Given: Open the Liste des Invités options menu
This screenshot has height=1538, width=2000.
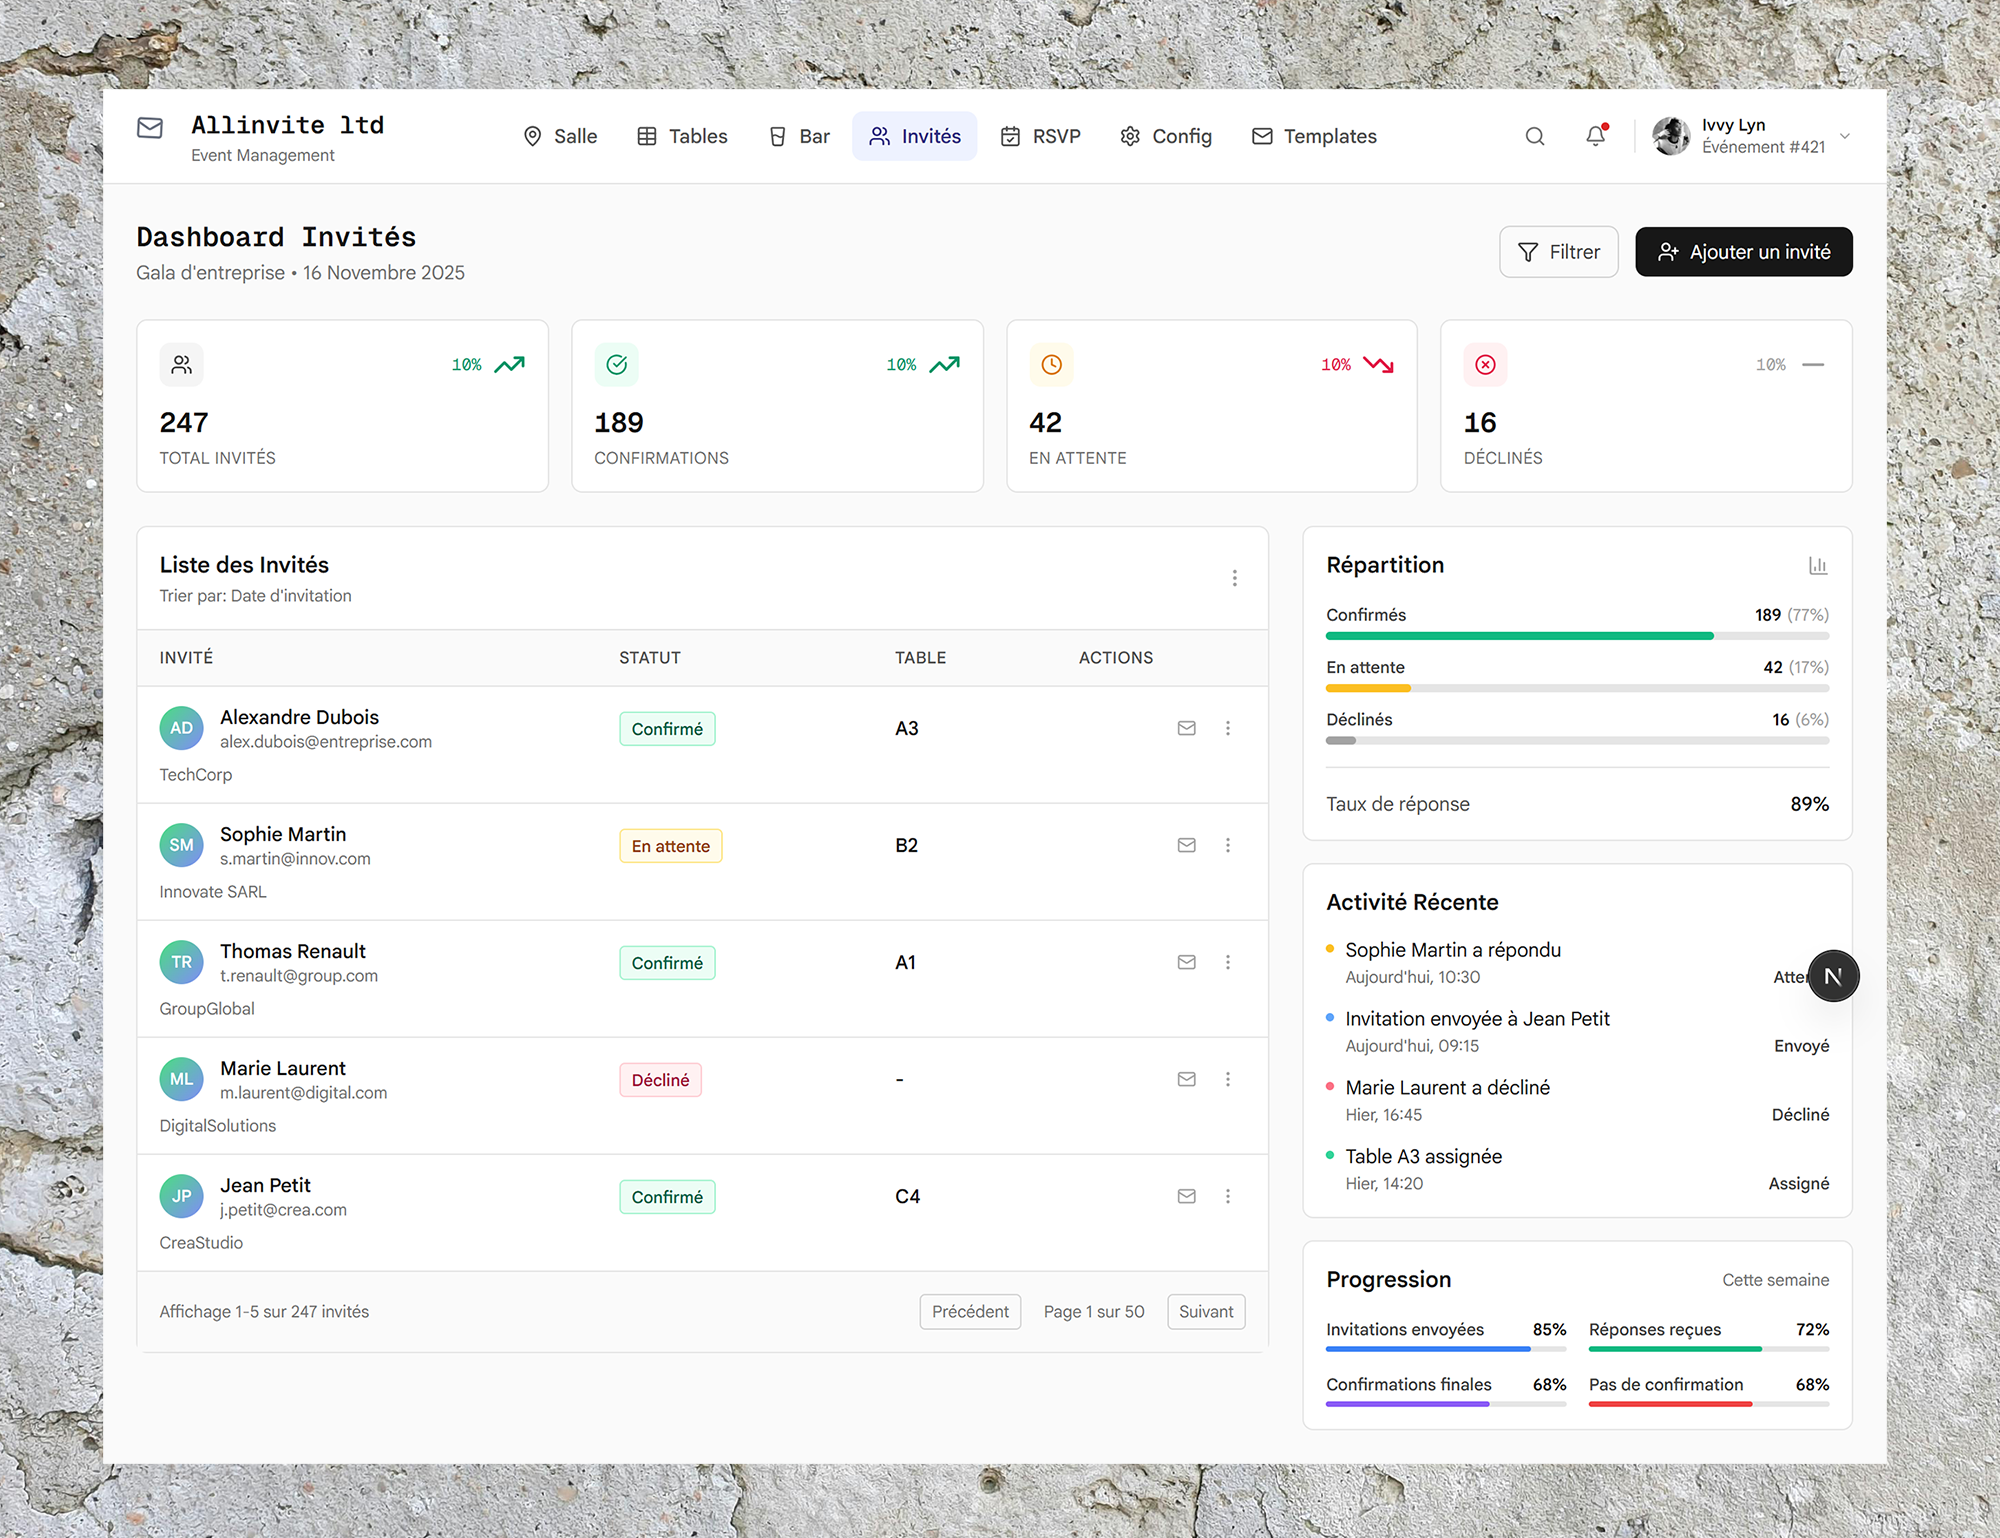Looking at the screenshot, I should pyautogui.click(x=1234, y=578).
